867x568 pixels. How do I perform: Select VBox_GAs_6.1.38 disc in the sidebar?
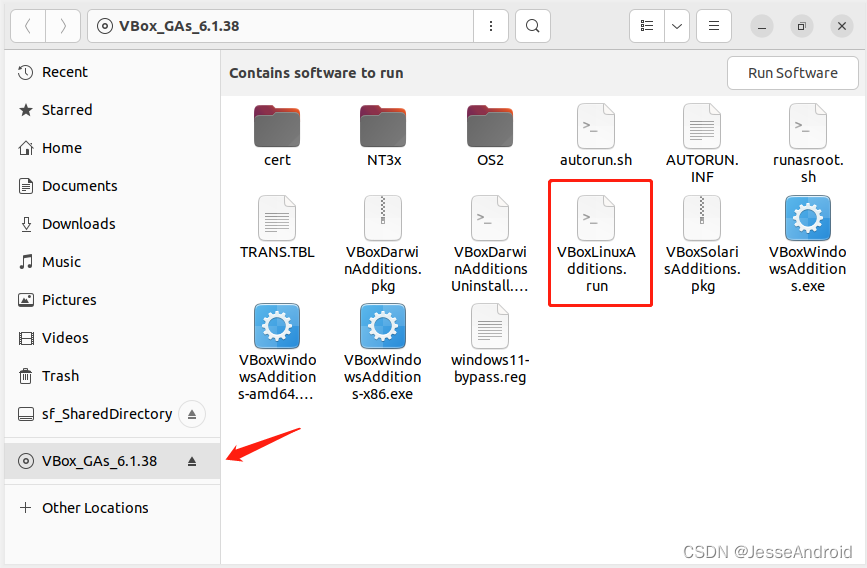click(x=112, y=461)
